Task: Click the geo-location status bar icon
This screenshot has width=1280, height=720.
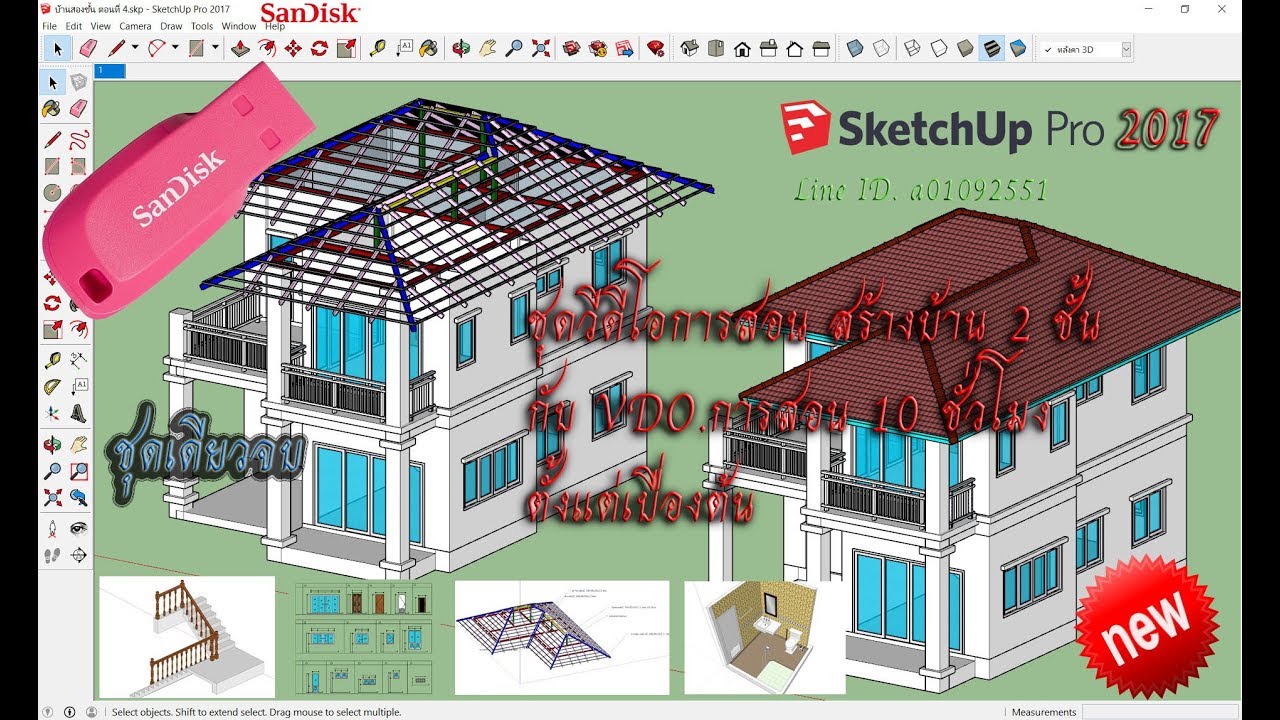Action: (x=46, y=712)
